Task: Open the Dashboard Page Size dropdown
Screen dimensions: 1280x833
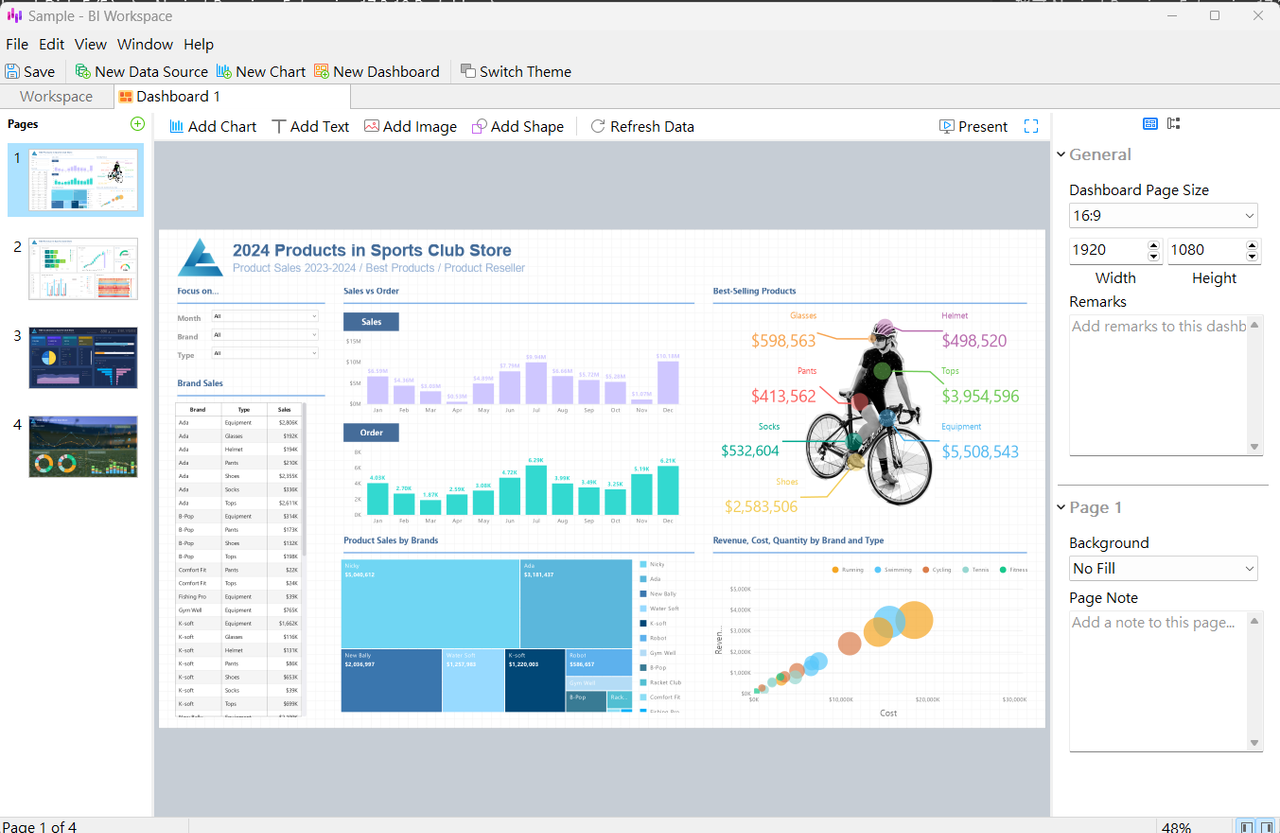Action: (x=1164, y=215)
